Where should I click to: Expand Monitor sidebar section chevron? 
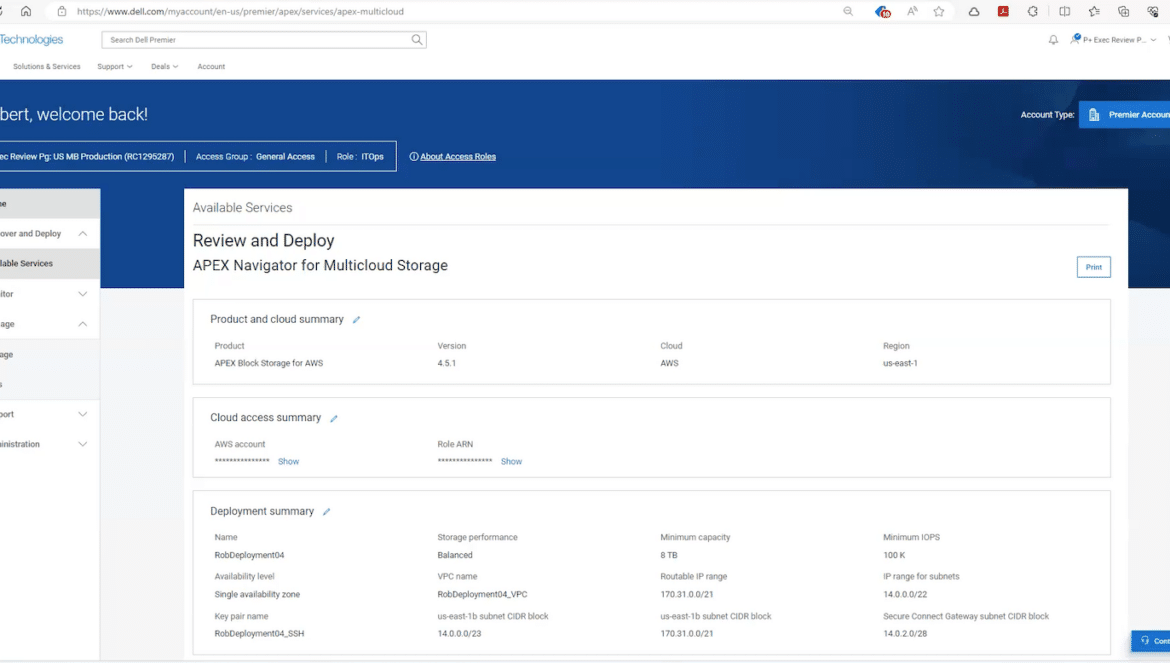(x=83, y=294)
